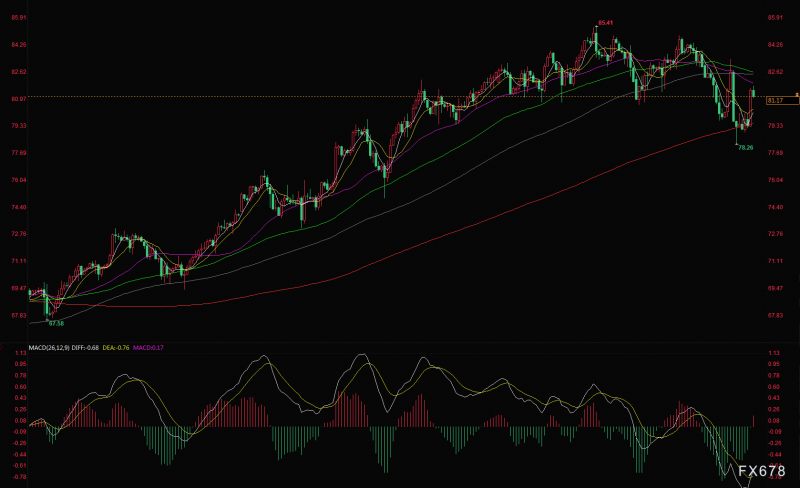The height and width of the screenshot is (488, 800).
Task: Click 0.60 on the left MACD axis
Action: [21, 387]
